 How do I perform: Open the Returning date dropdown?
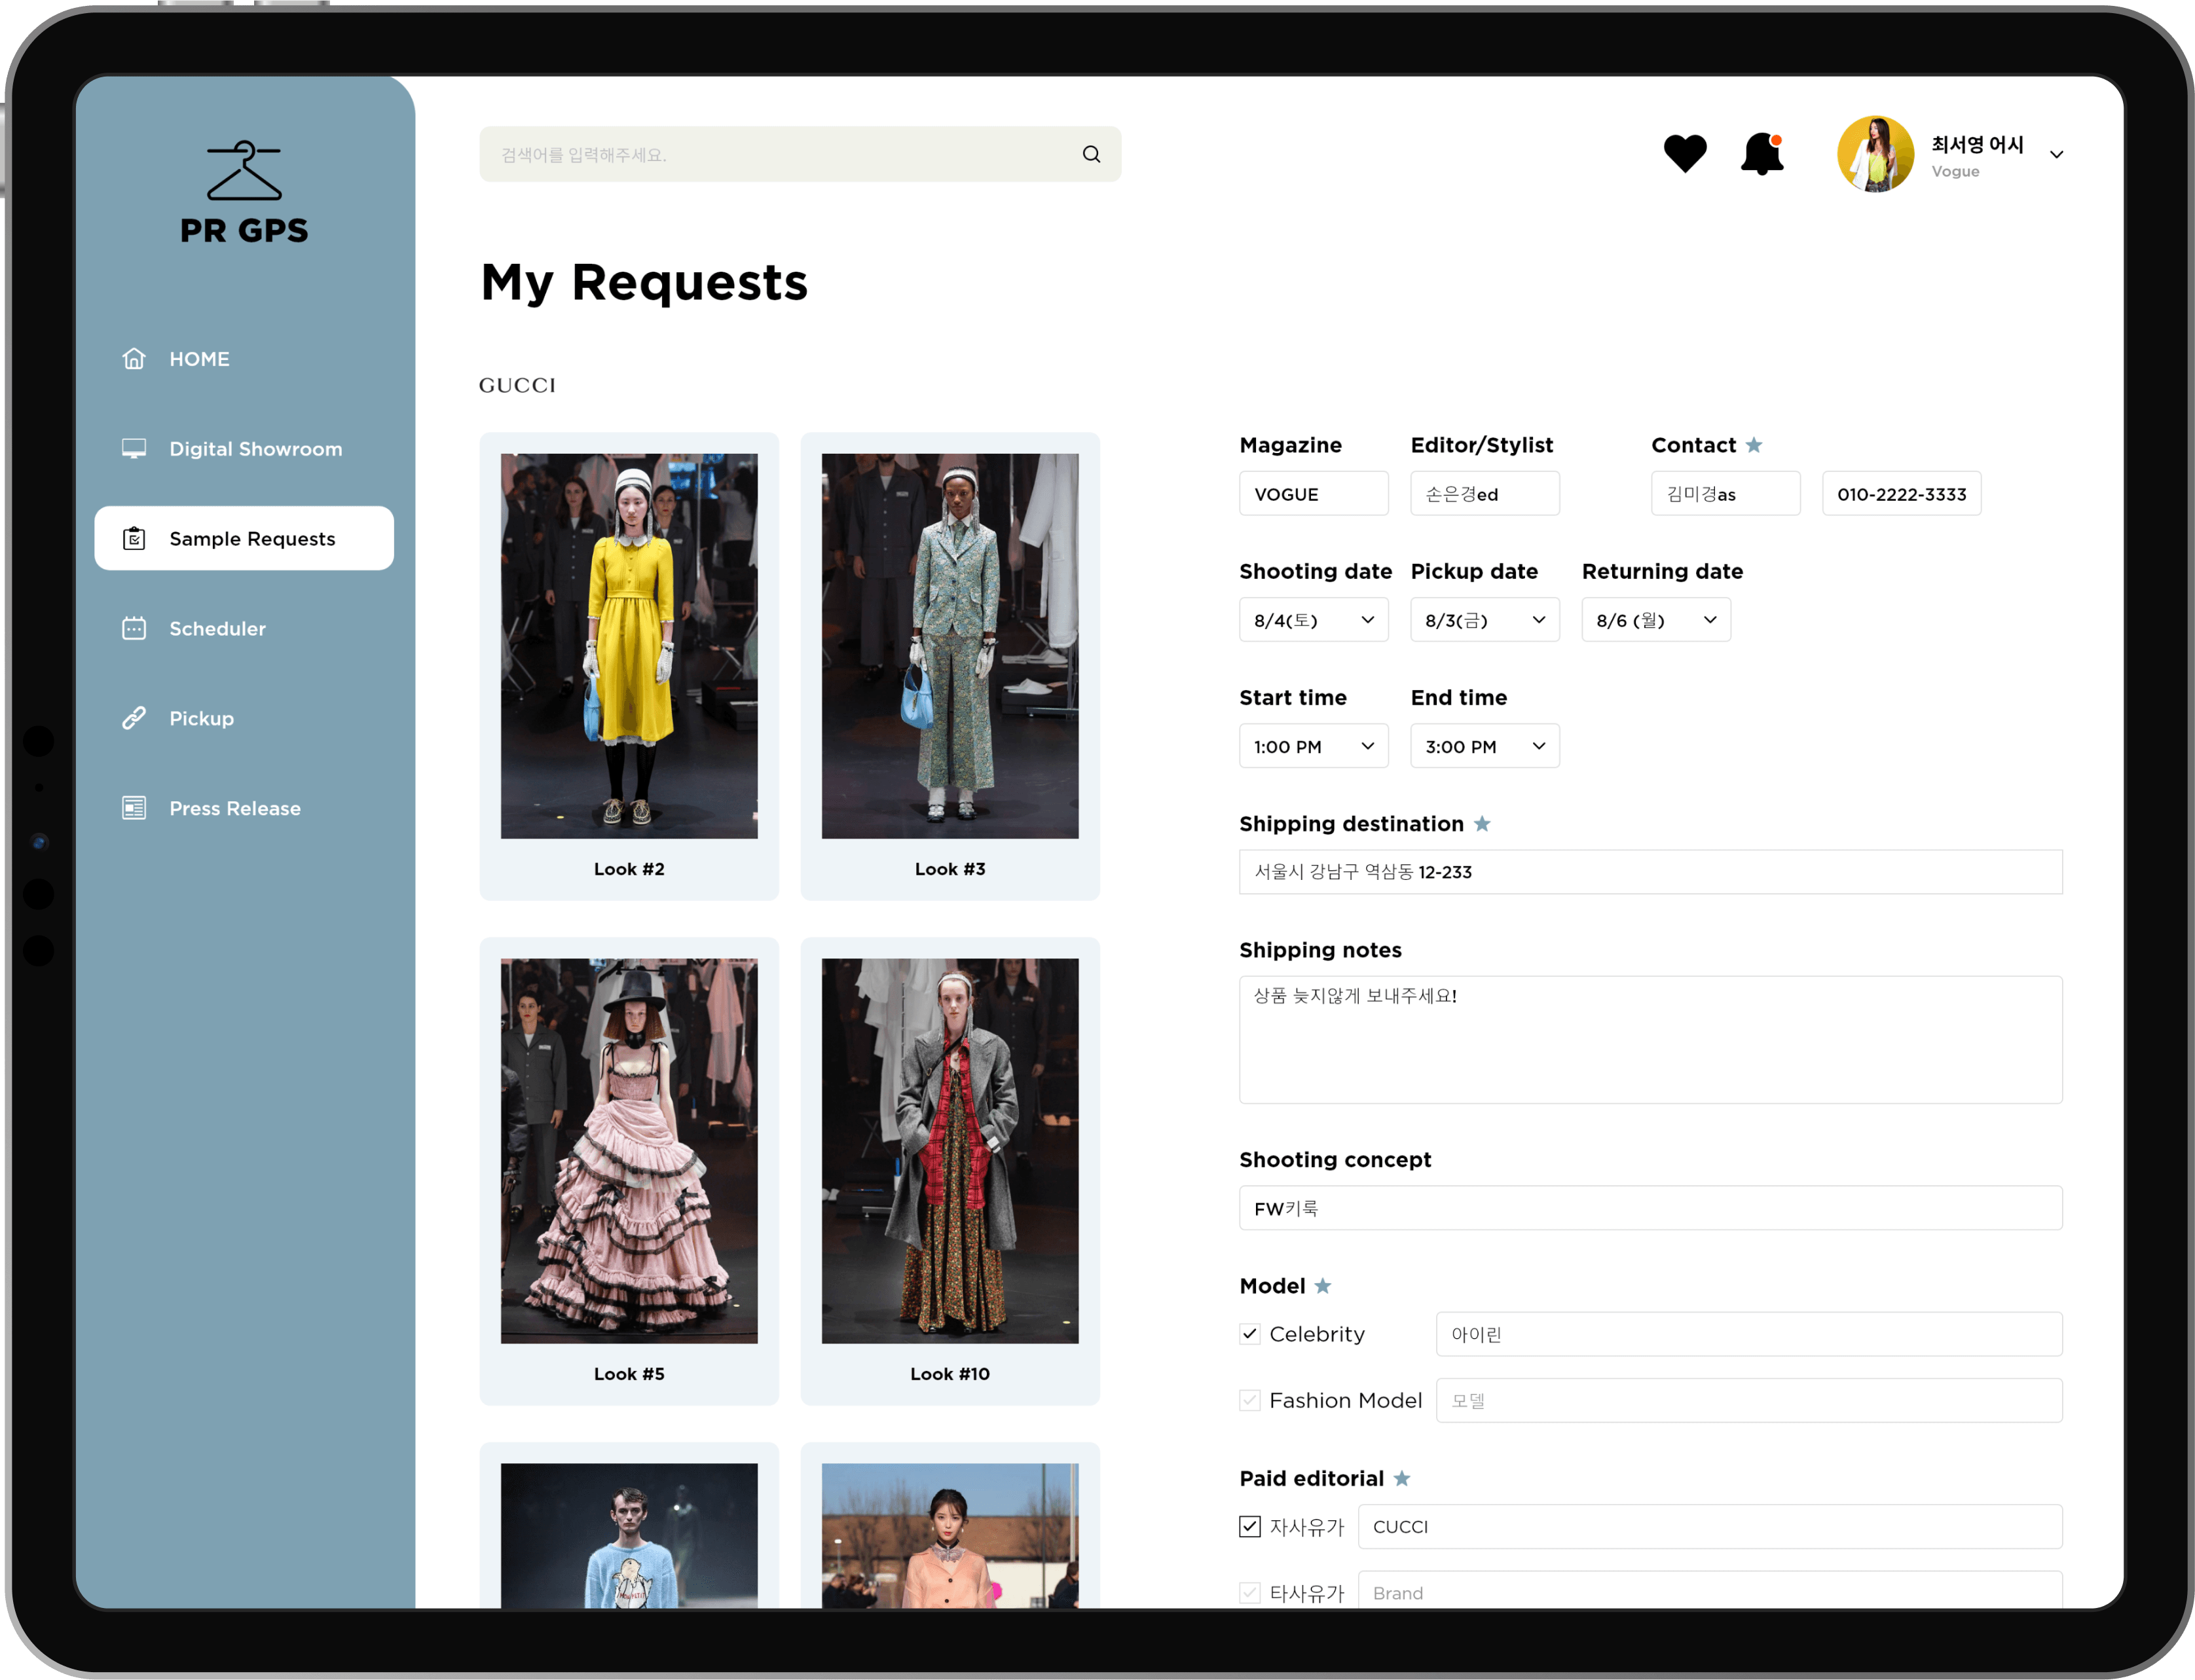(x=1655, y=620)
